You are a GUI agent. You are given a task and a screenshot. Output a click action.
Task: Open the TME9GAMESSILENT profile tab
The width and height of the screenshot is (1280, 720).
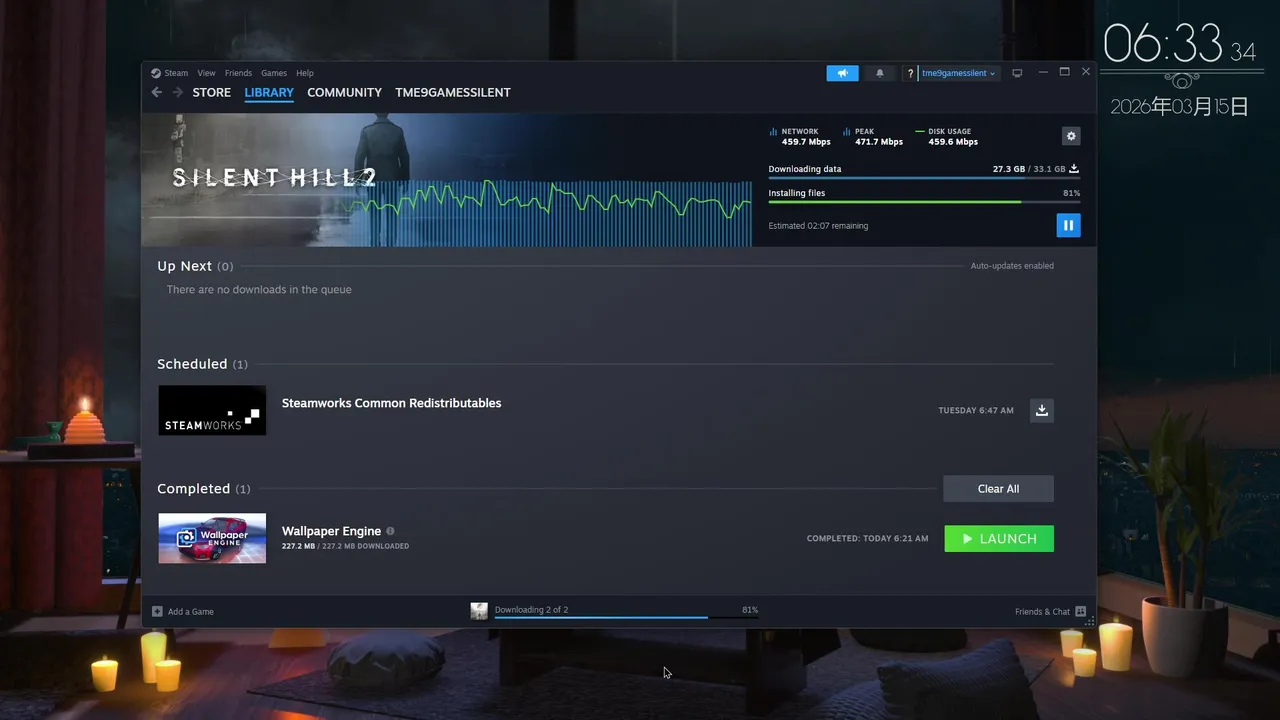tap(453, 92)
